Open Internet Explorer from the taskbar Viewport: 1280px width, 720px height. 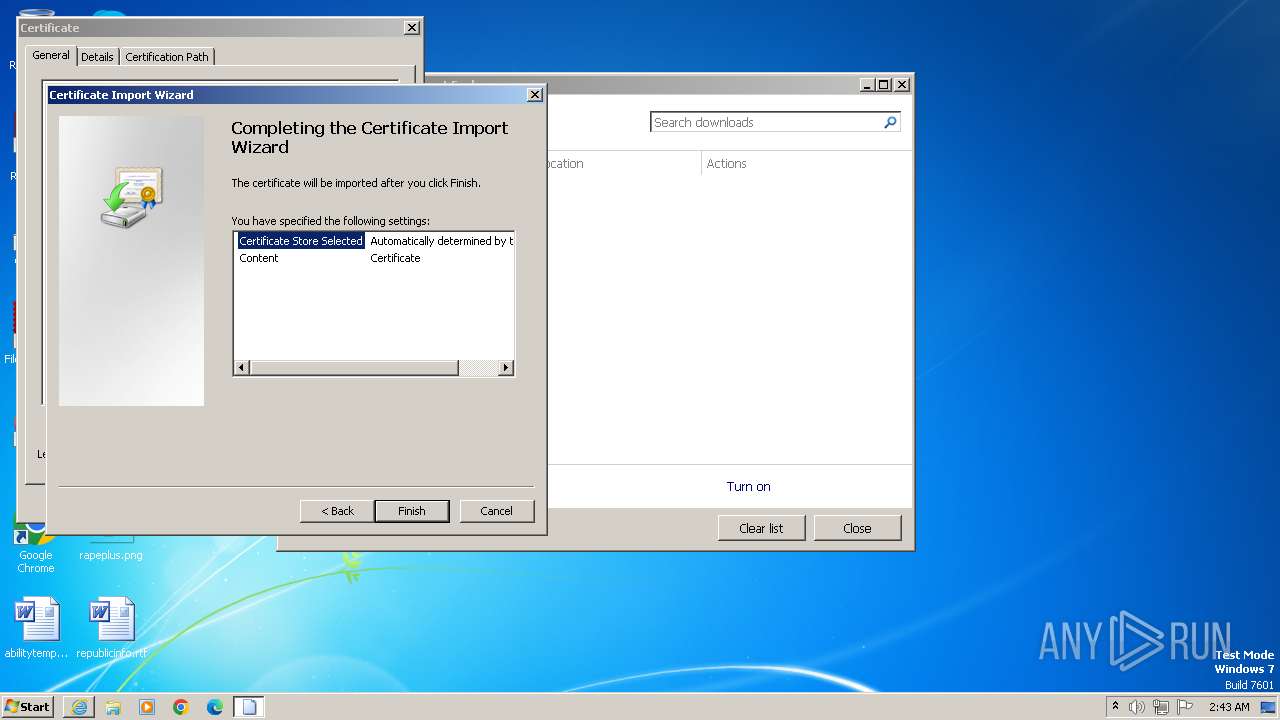pyautogui.click(x=79, y=707)
